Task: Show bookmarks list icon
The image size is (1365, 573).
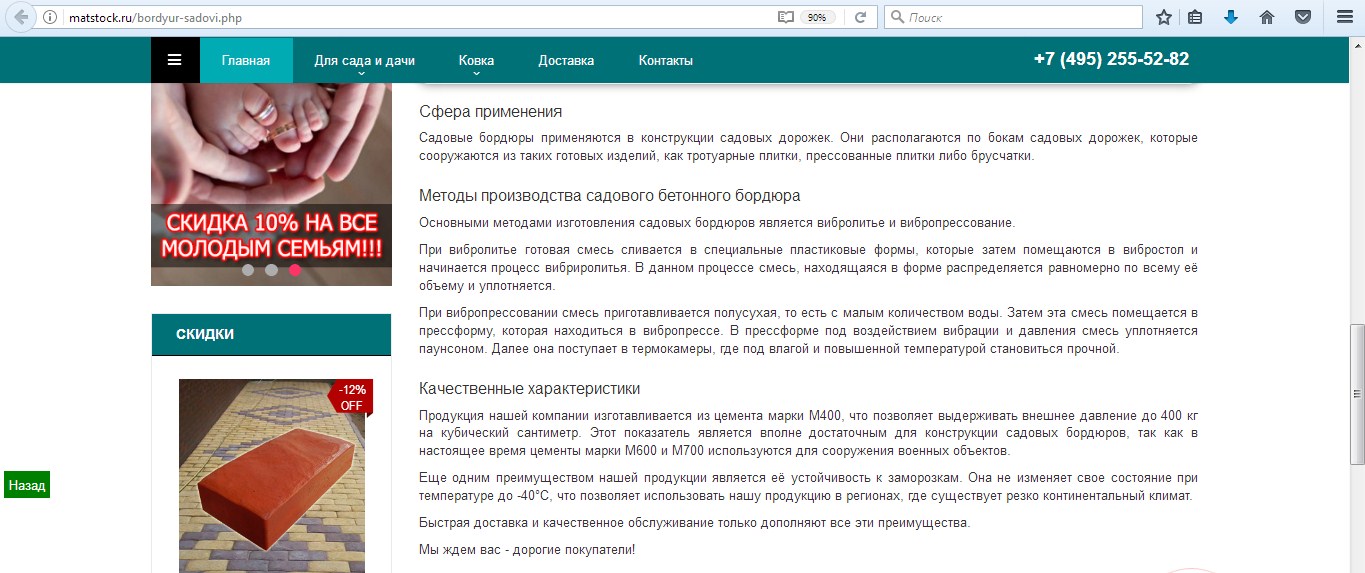Action: [x=1195, y=17]
